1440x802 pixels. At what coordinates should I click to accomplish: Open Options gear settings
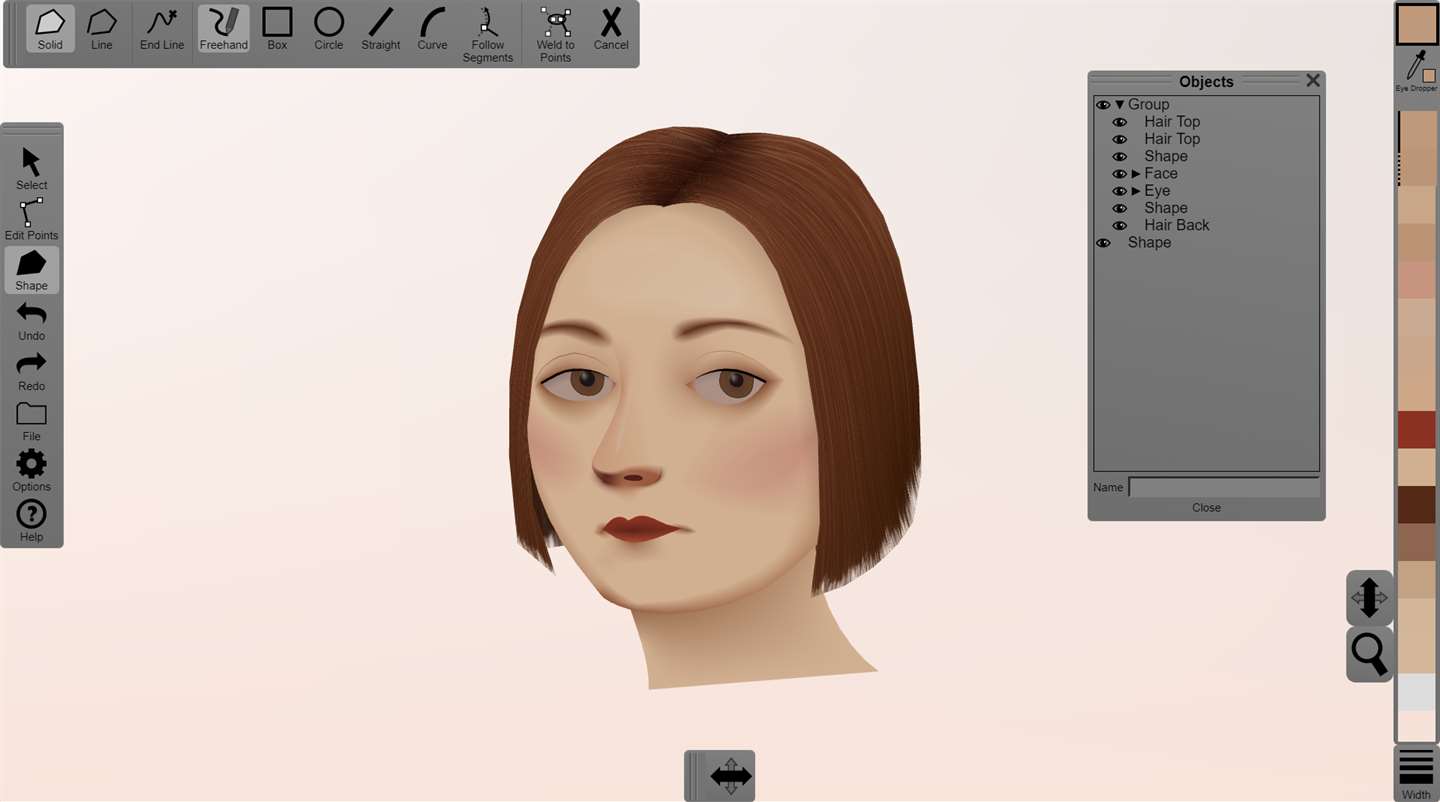[31, 471]
